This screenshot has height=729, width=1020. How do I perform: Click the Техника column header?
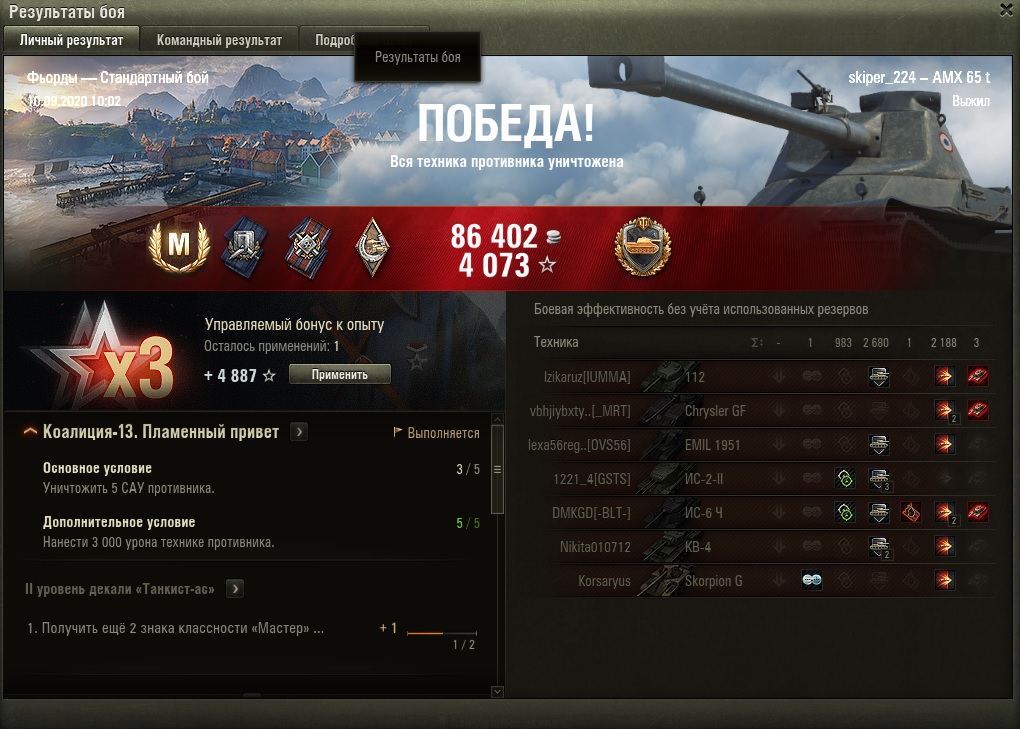(556, 342)
